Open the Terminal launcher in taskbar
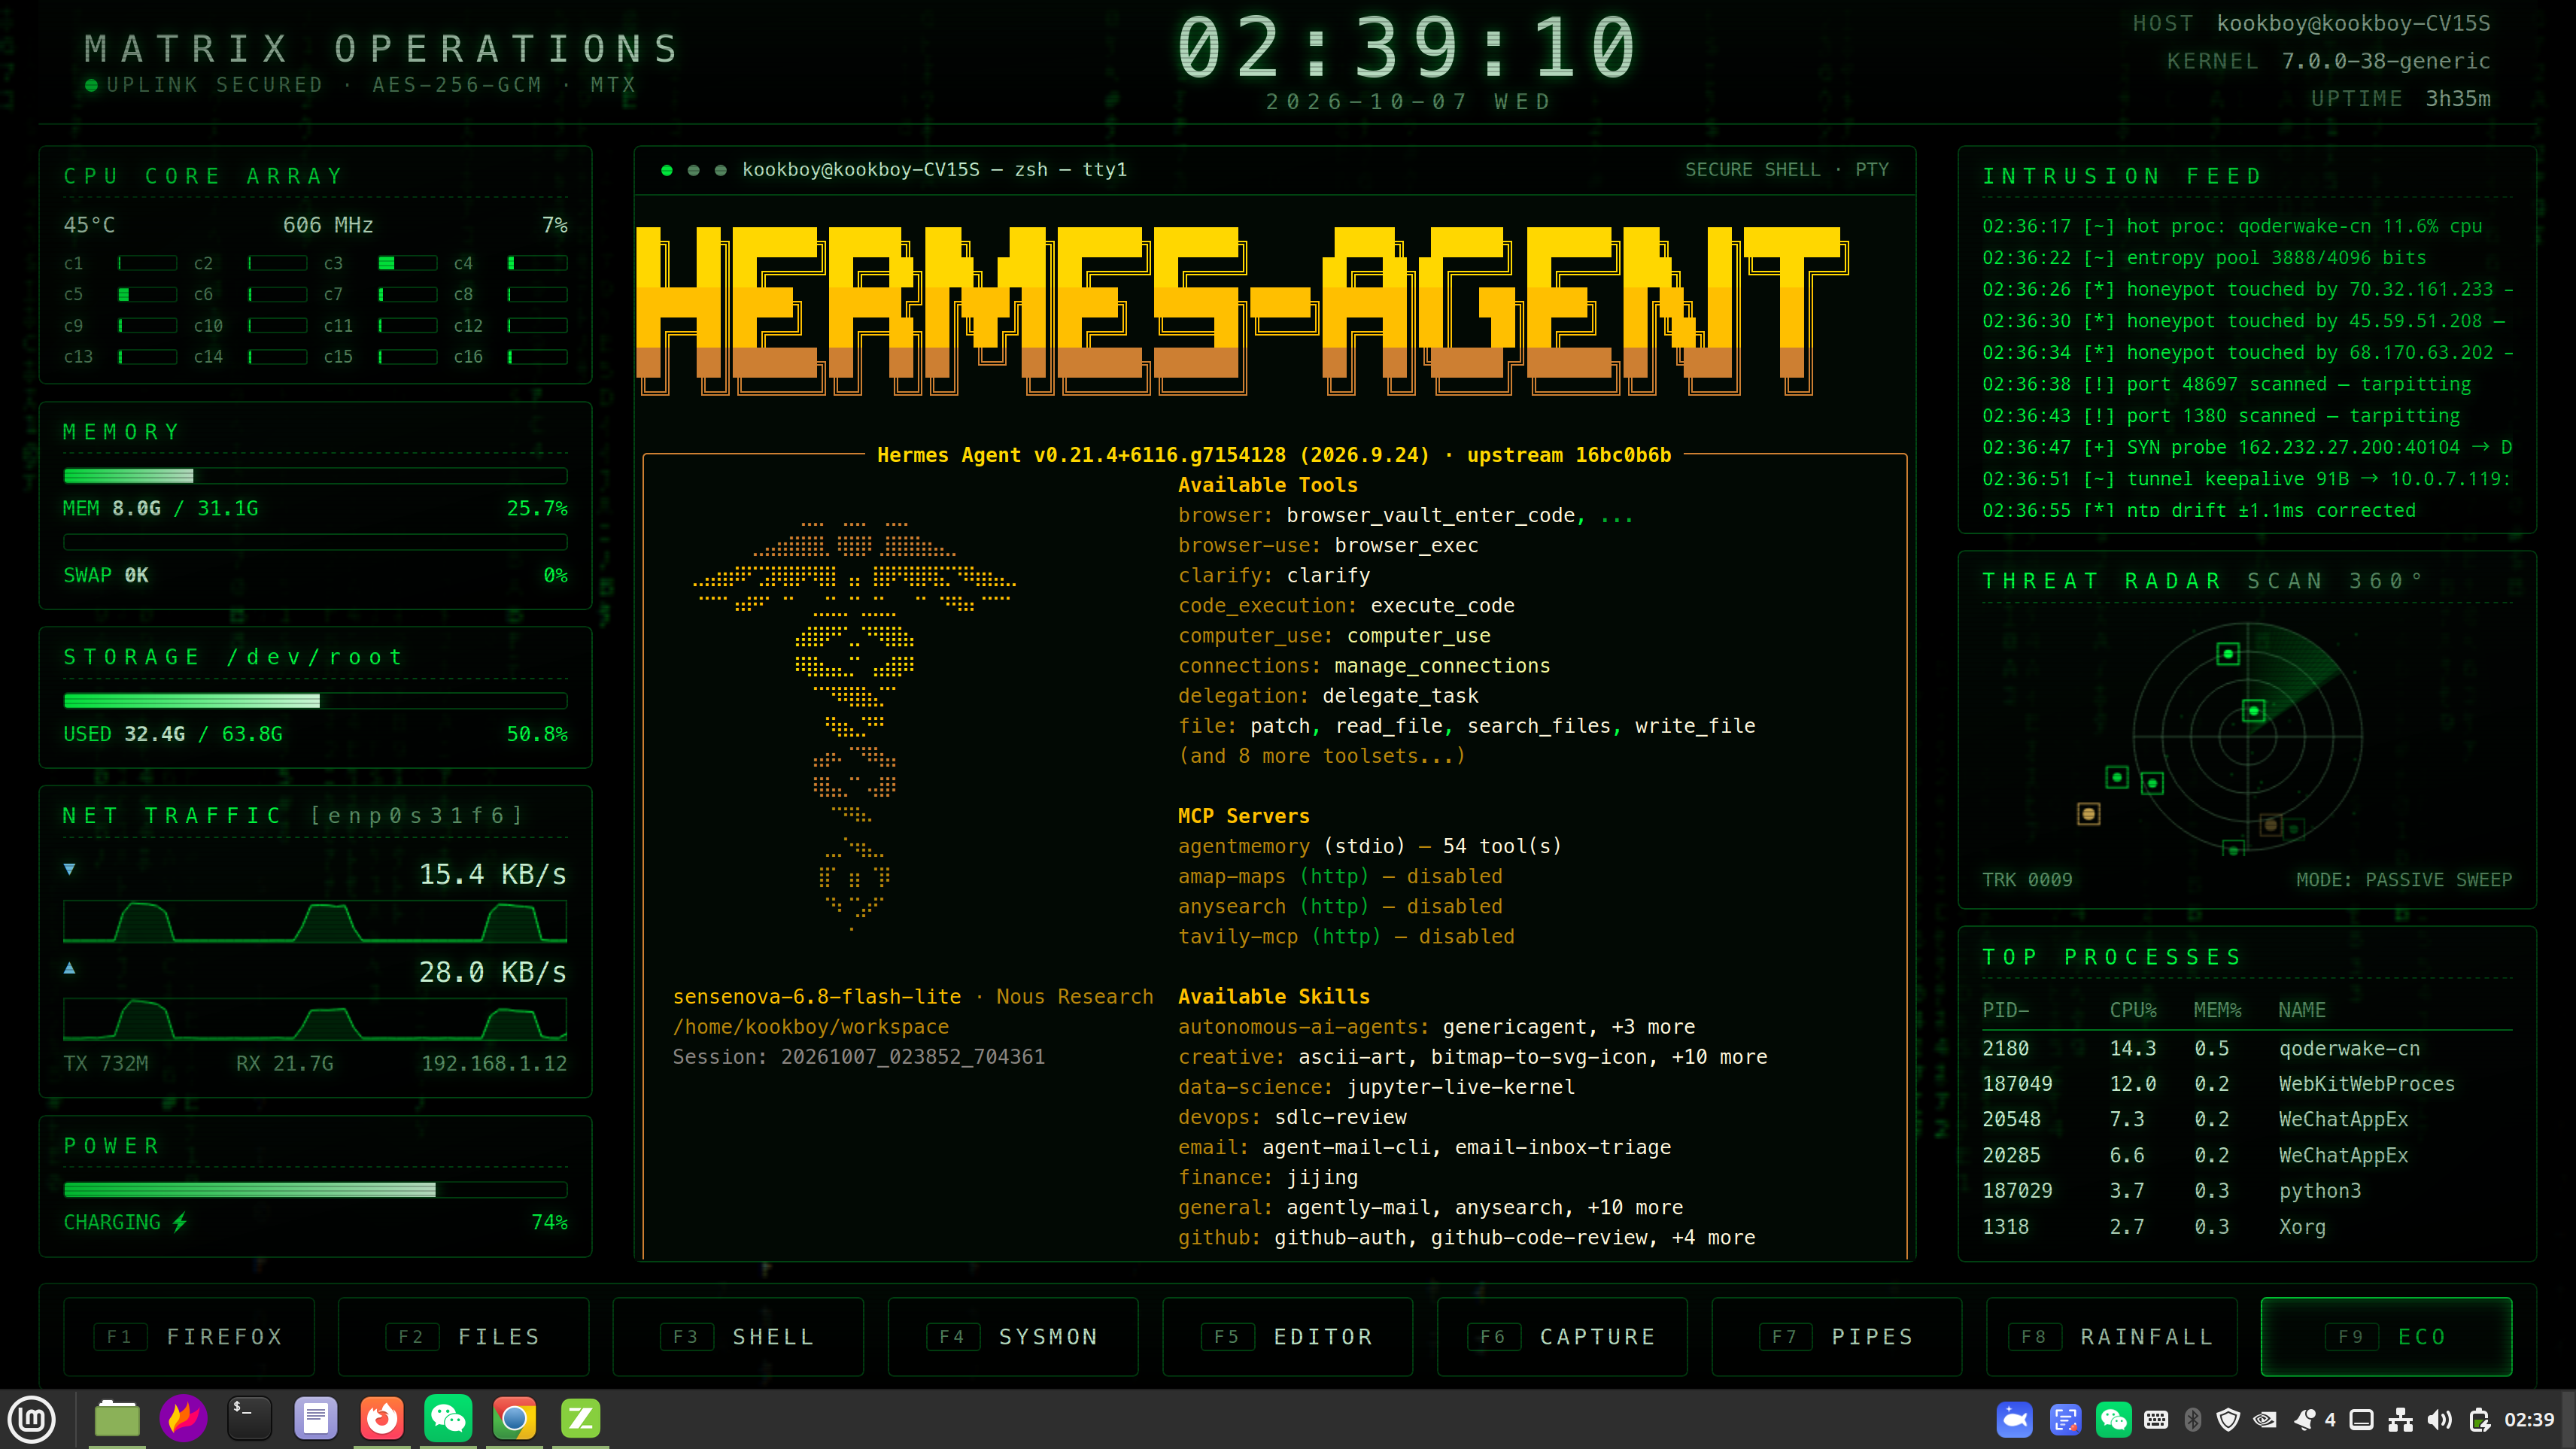The width and height of the screenshot is (2576, 1449). tap(249, 1419)
